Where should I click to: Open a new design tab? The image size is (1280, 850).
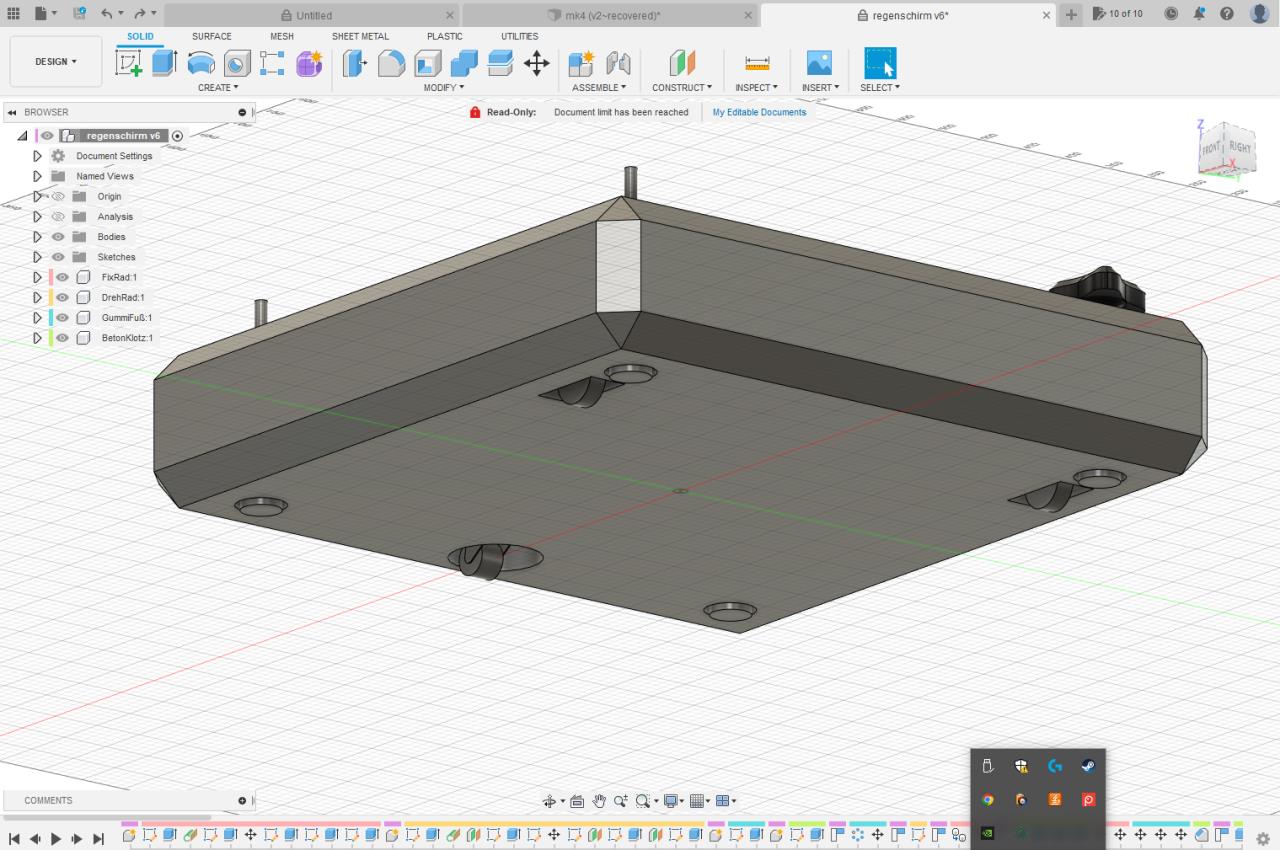click(x=1071, y=14)
